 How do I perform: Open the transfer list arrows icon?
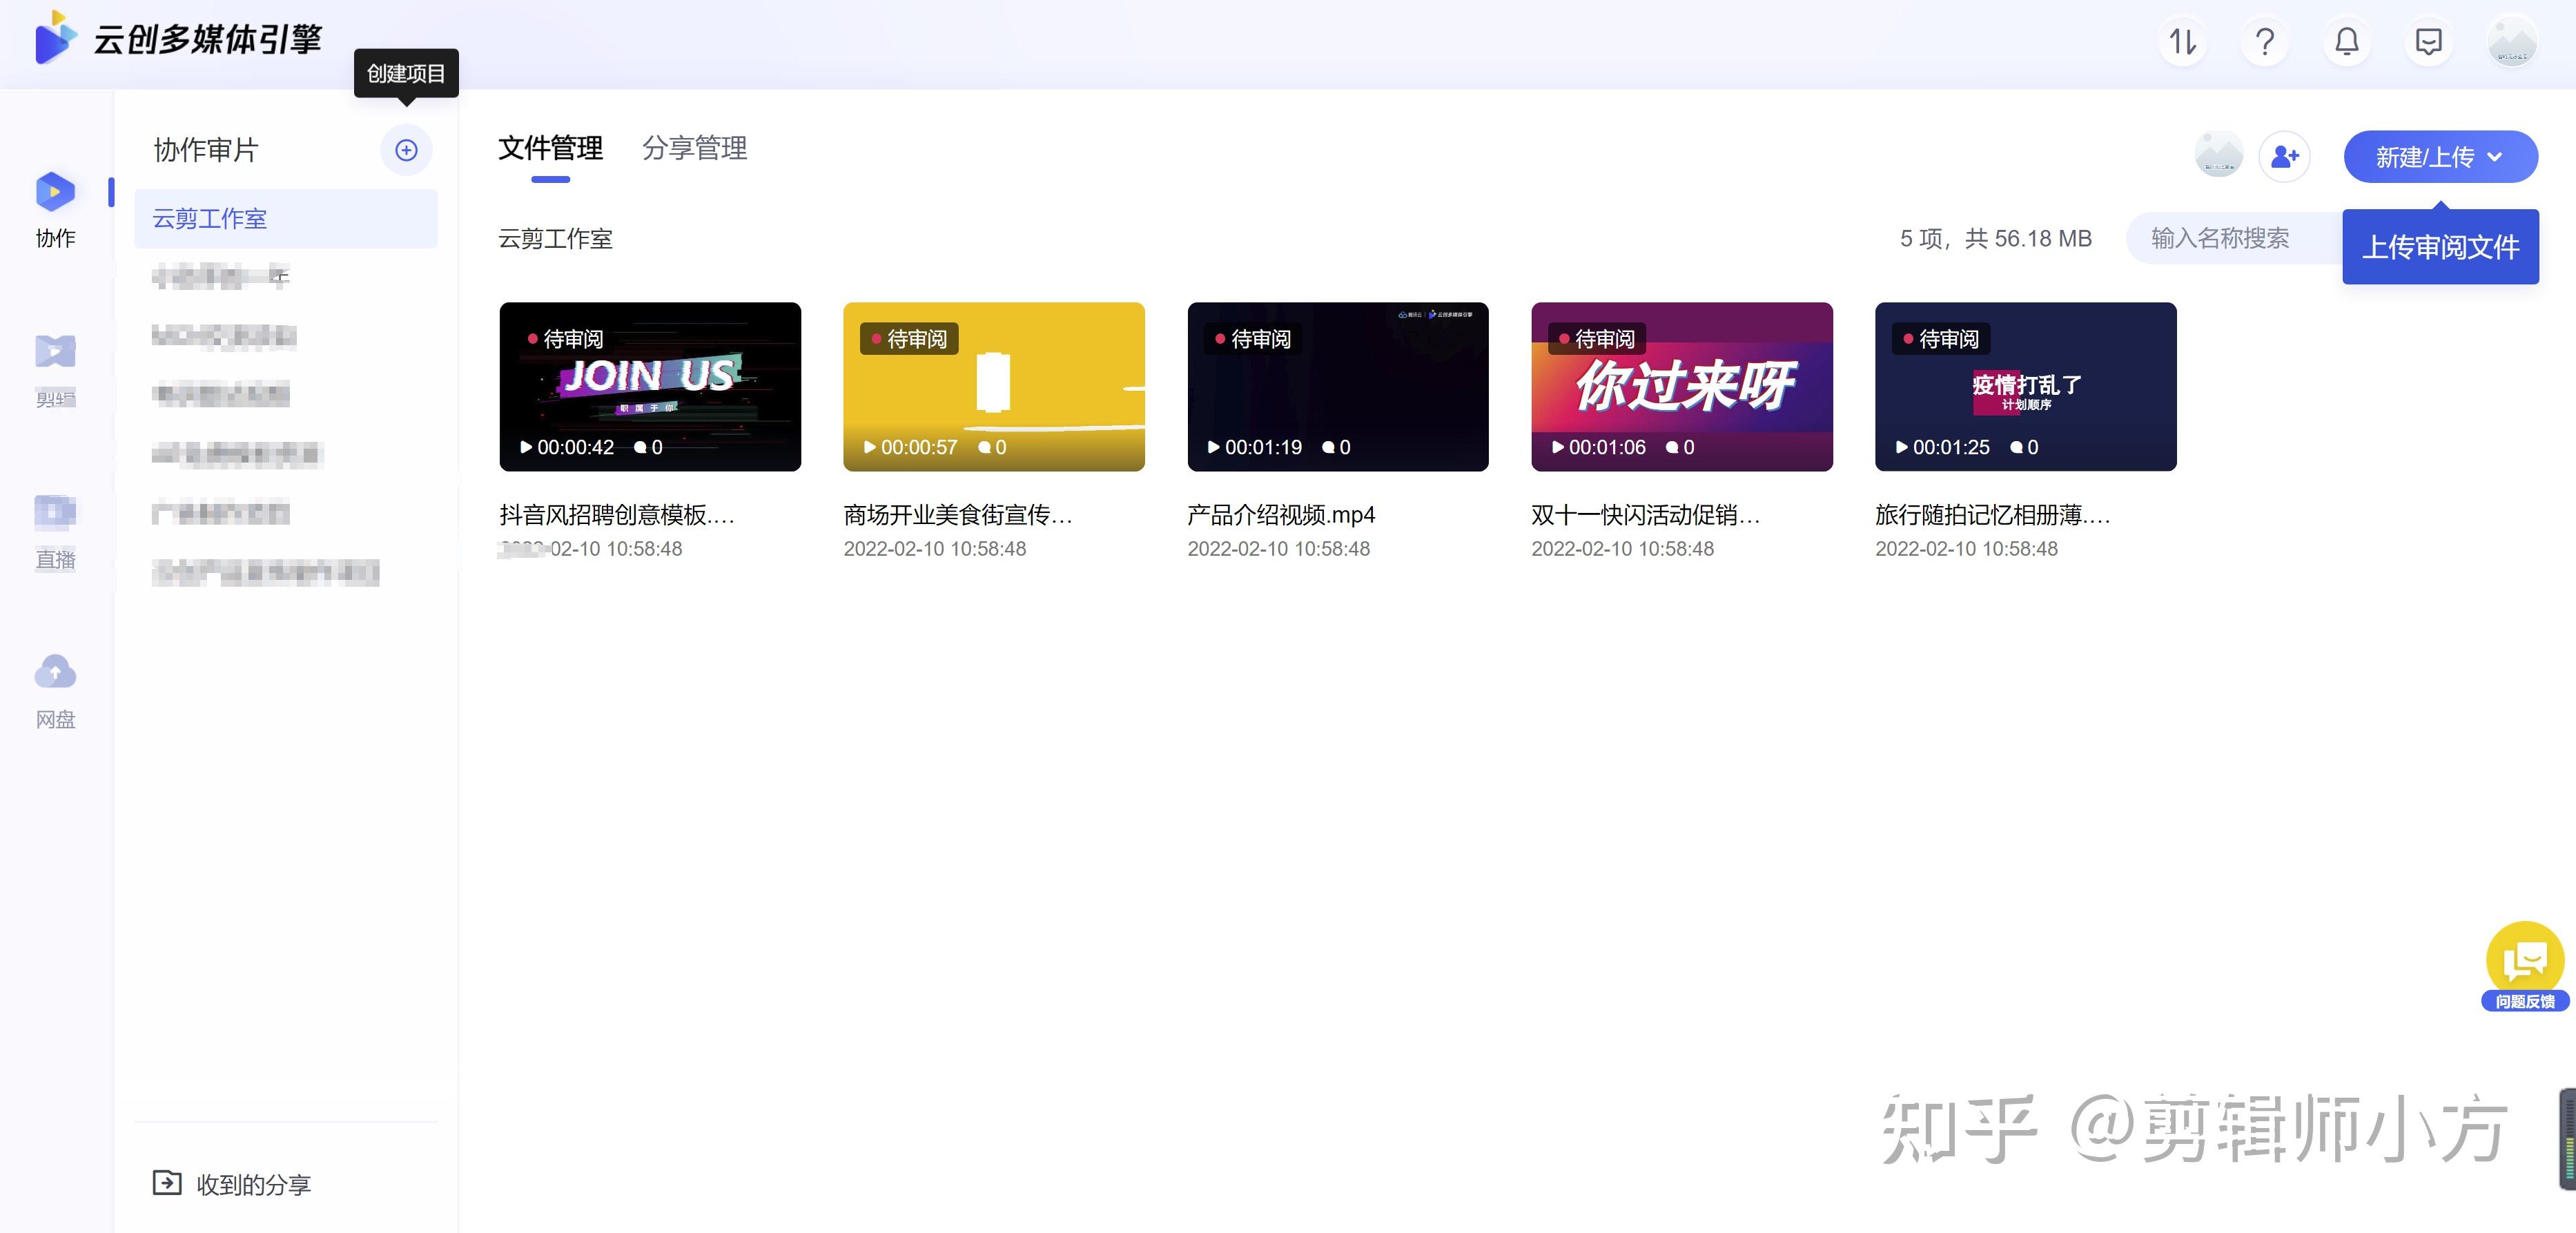click(x=2182, y=42)
